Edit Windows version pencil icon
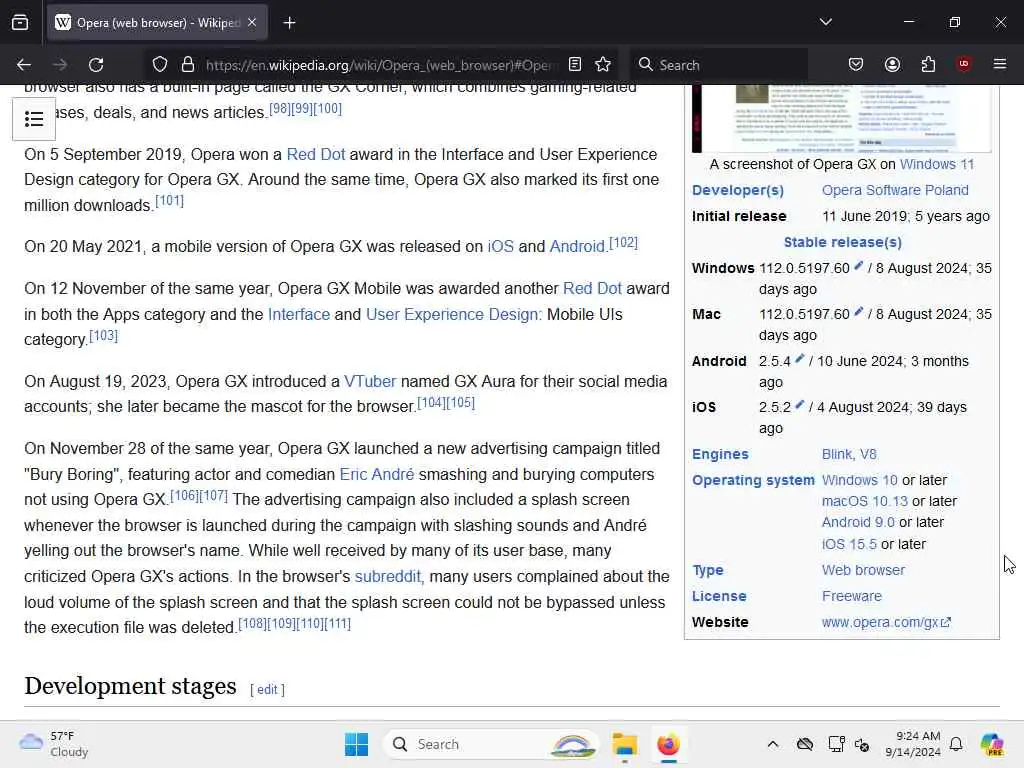The height and width of the screenshot is (768, 1024). coord(859,266)
